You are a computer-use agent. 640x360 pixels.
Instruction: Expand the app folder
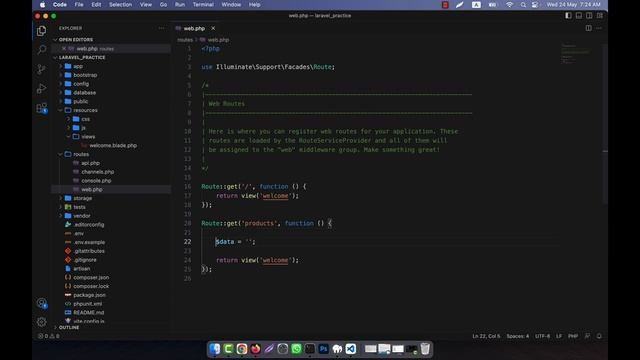click(x=78, y=66)
